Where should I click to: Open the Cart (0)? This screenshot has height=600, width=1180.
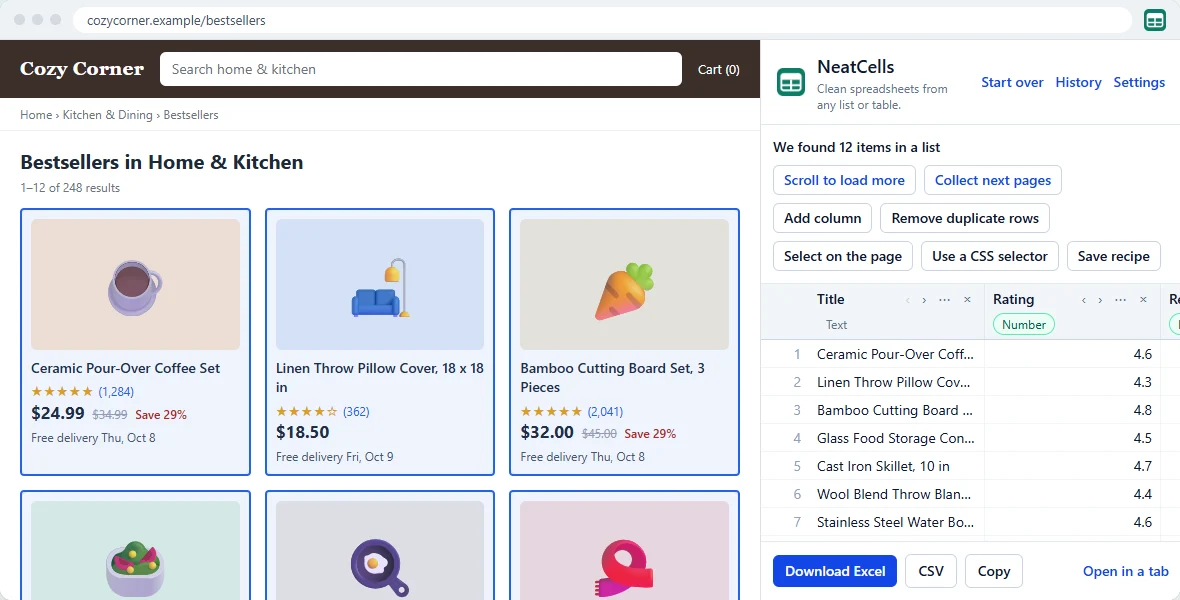(x=718, y=69)
